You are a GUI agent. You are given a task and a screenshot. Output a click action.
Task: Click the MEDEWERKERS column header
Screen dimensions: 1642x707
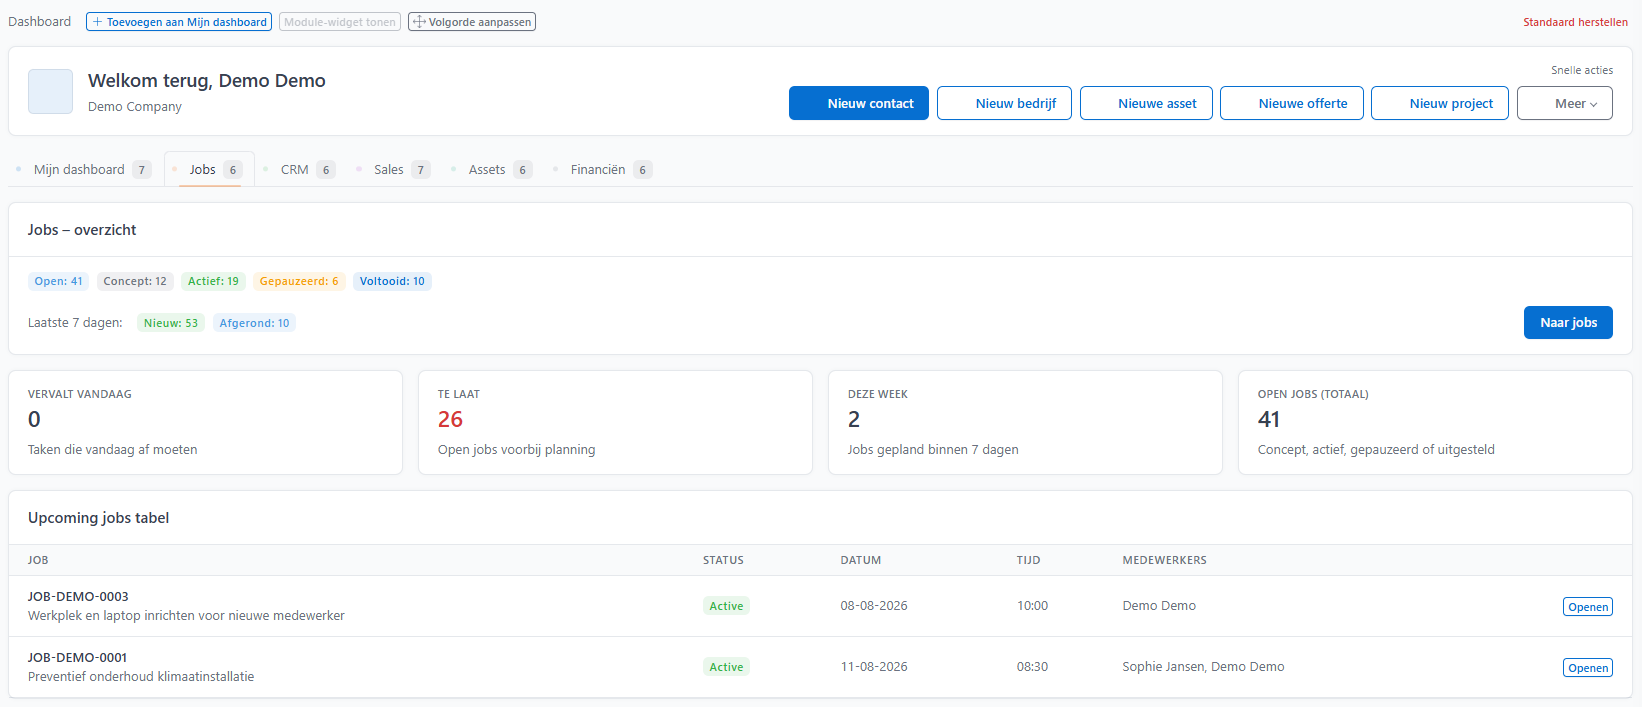point(1165,560)
